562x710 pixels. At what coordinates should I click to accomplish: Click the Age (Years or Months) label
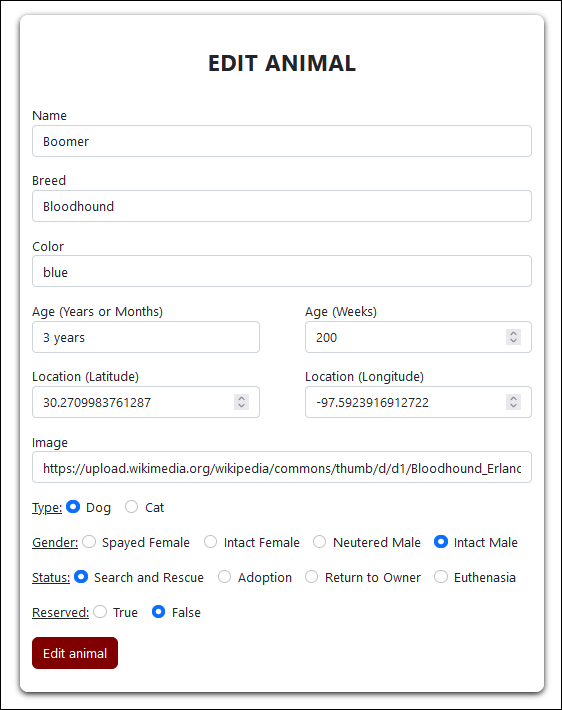click(97, 312)
